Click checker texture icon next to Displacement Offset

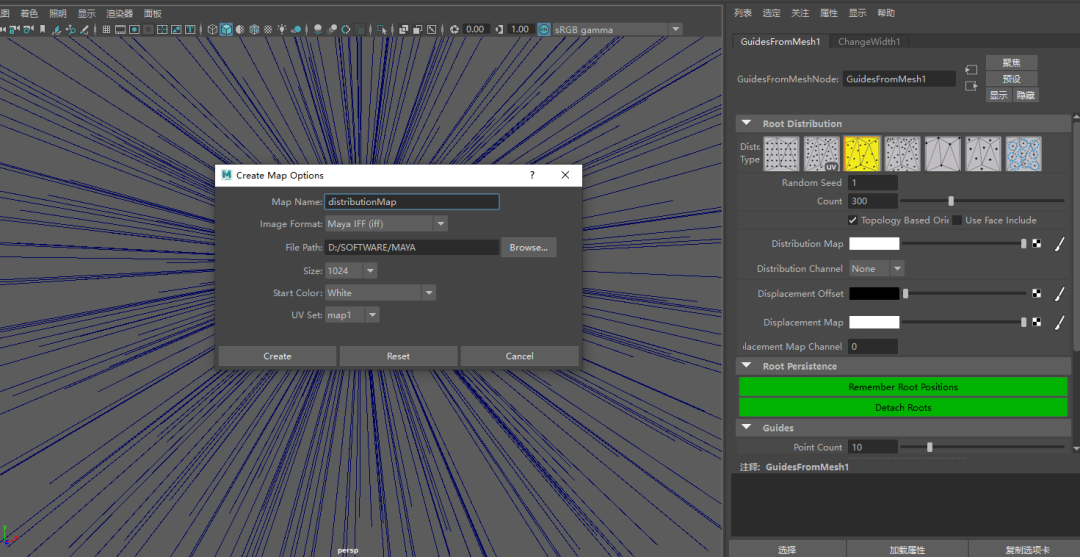tap(1037, 293)
